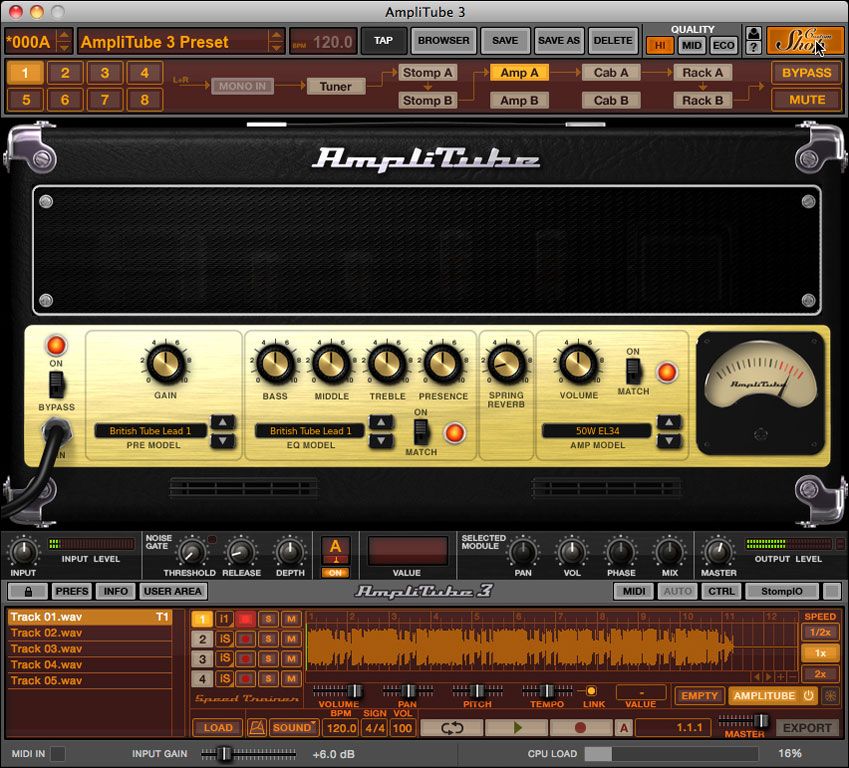Click the metronome icon next to LOAD
849x768 pixels.
(x=257, y=727)
